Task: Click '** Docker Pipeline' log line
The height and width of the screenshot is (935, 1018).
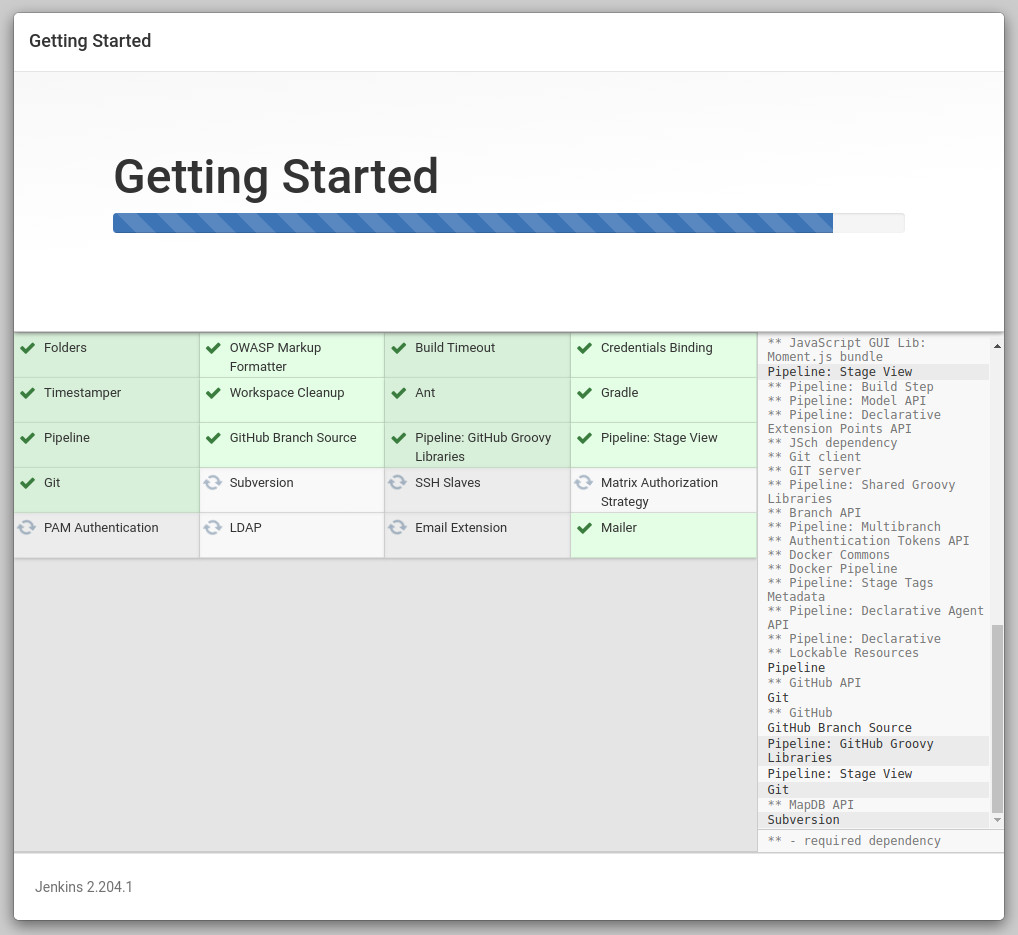Action: click(x=832, y=569)
